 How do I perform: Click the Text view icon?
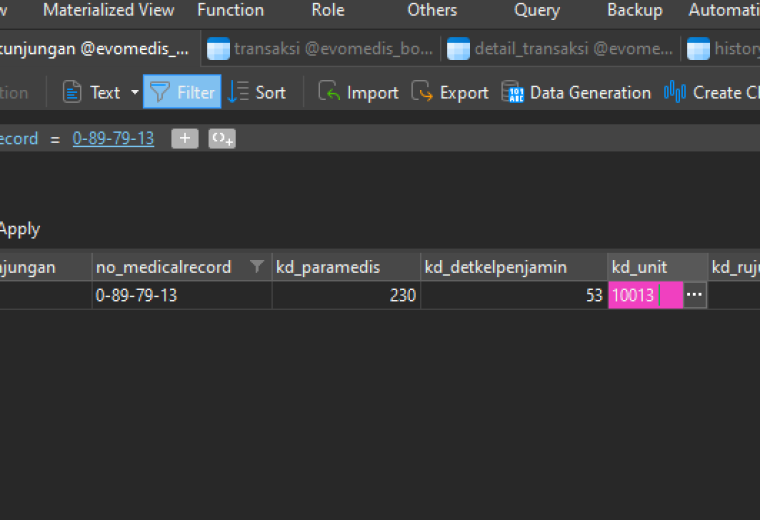point(72,92)
